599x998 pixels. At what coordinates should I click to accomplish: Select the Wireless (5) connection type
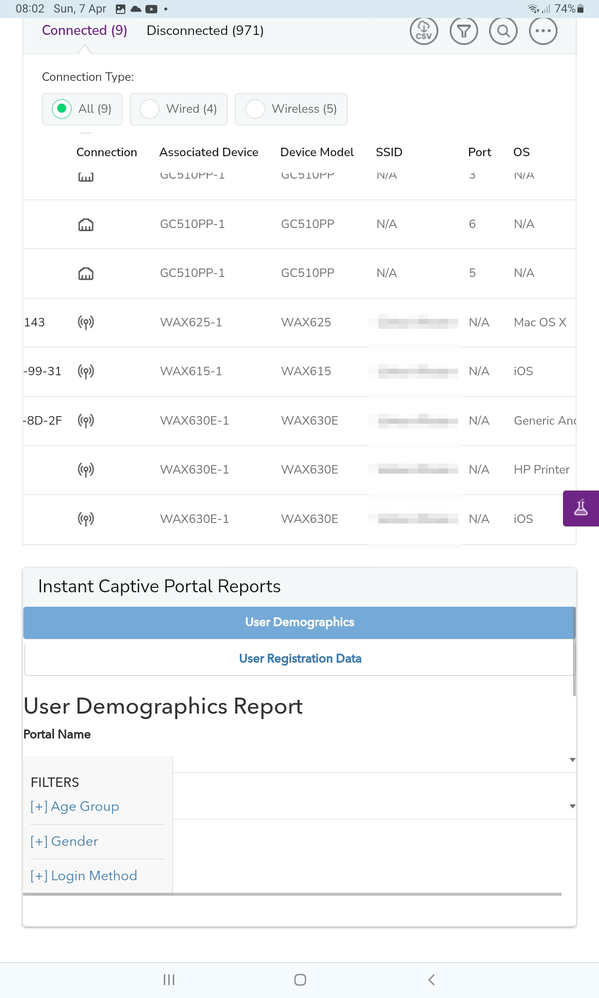(x=291, y=109)
